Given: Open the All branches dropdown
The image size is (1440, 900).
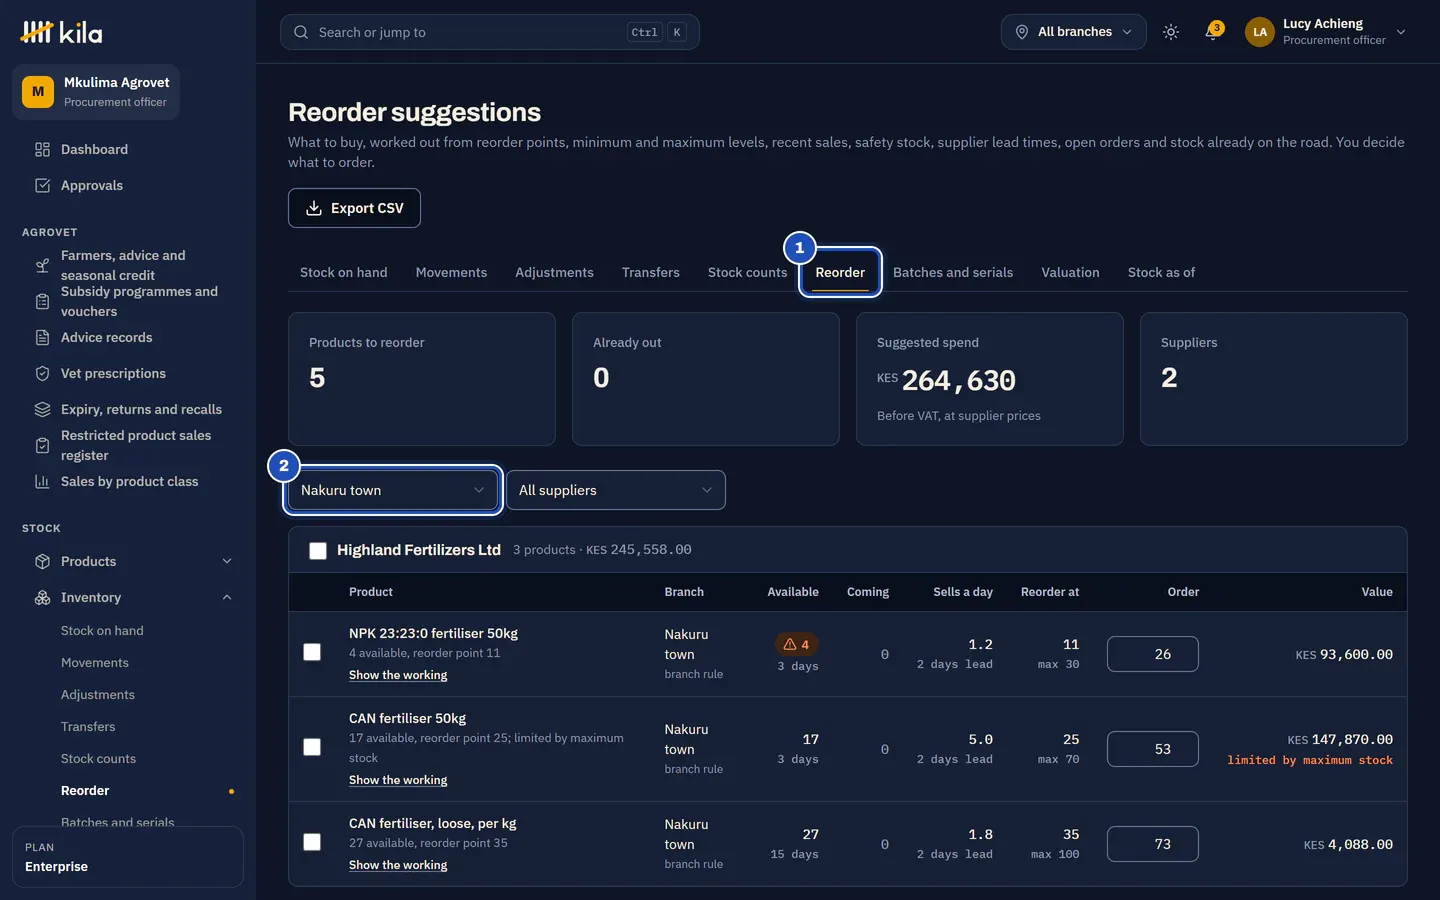Looking at the screenshot, I should point(1073,32).
